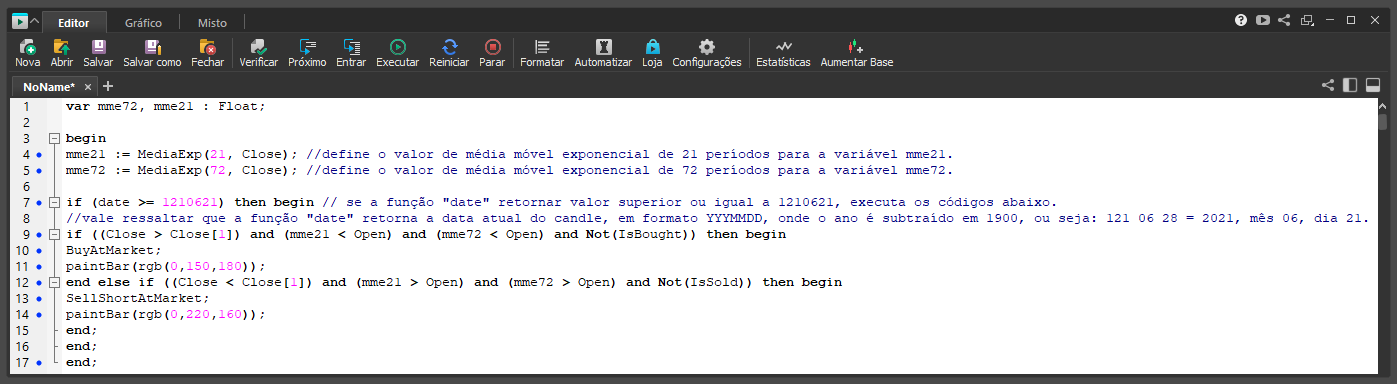Open the help question mark icon
The width and height of the screenshot is (1397, 384).
pyautogui.click(x=1241, y=19)
